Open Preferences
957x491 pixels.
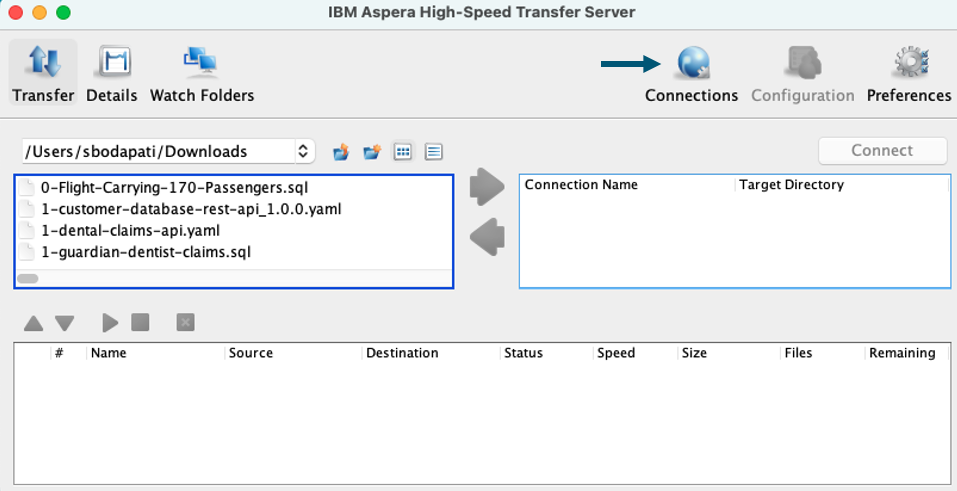(909, 73)
